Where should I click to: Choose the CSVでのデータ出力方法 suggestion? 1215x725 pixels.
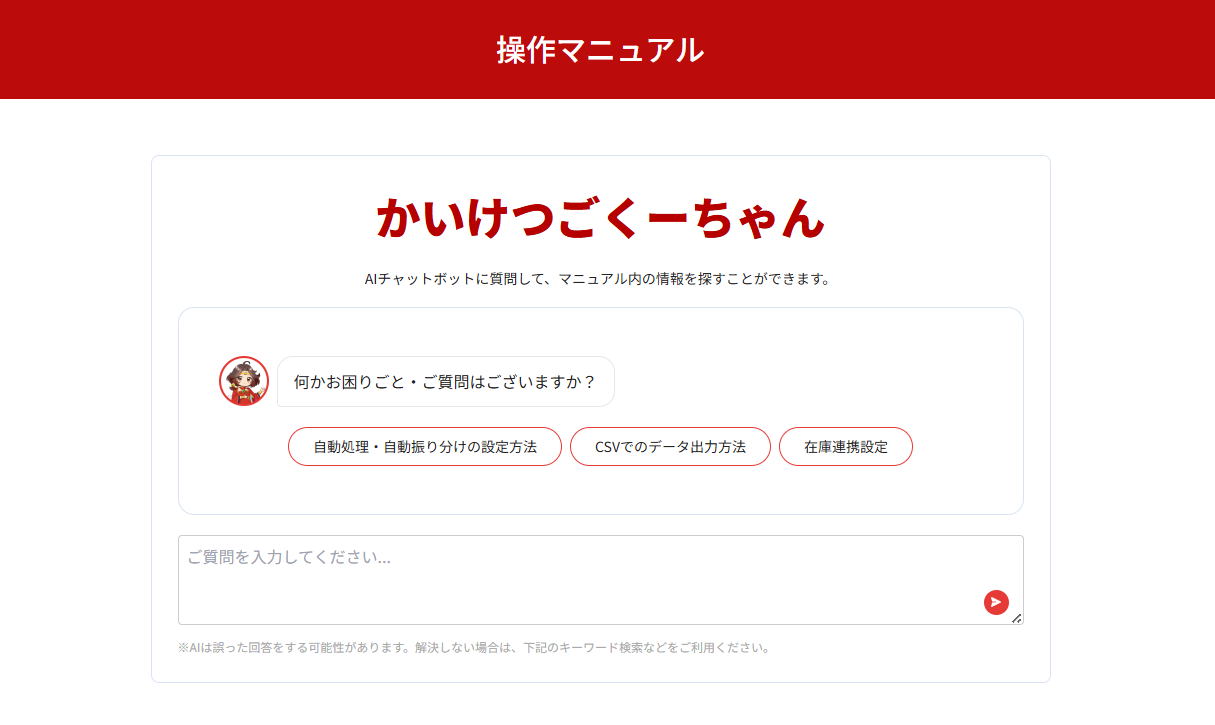pos(670,447)
